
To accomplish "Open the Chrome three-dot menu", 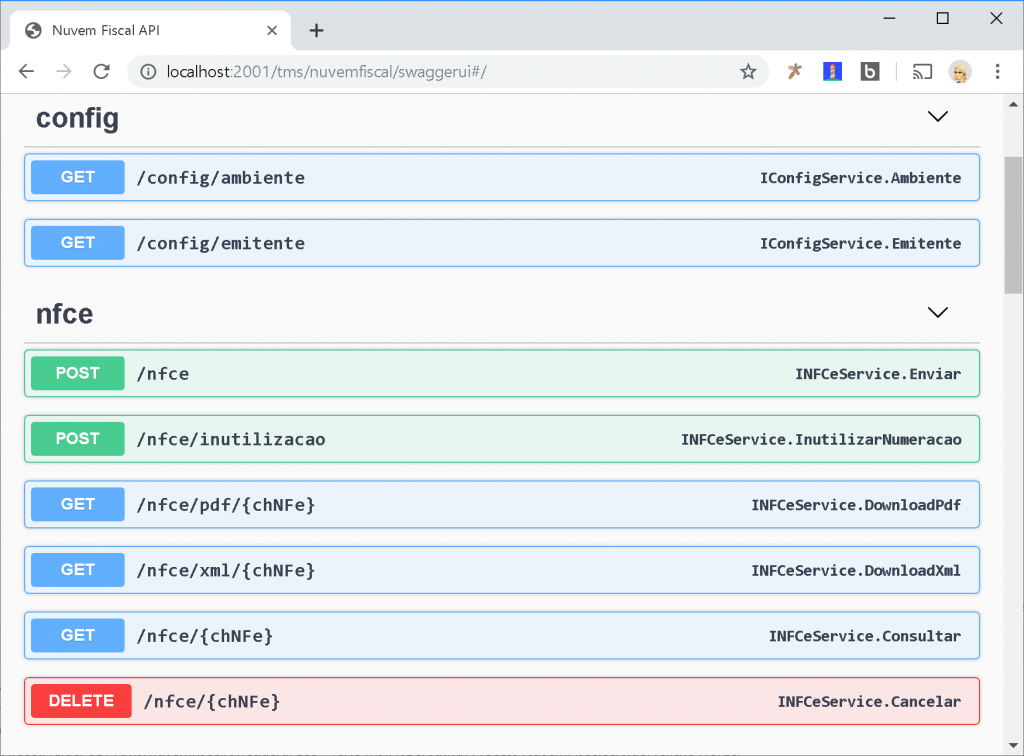I will tap(997, 71).
